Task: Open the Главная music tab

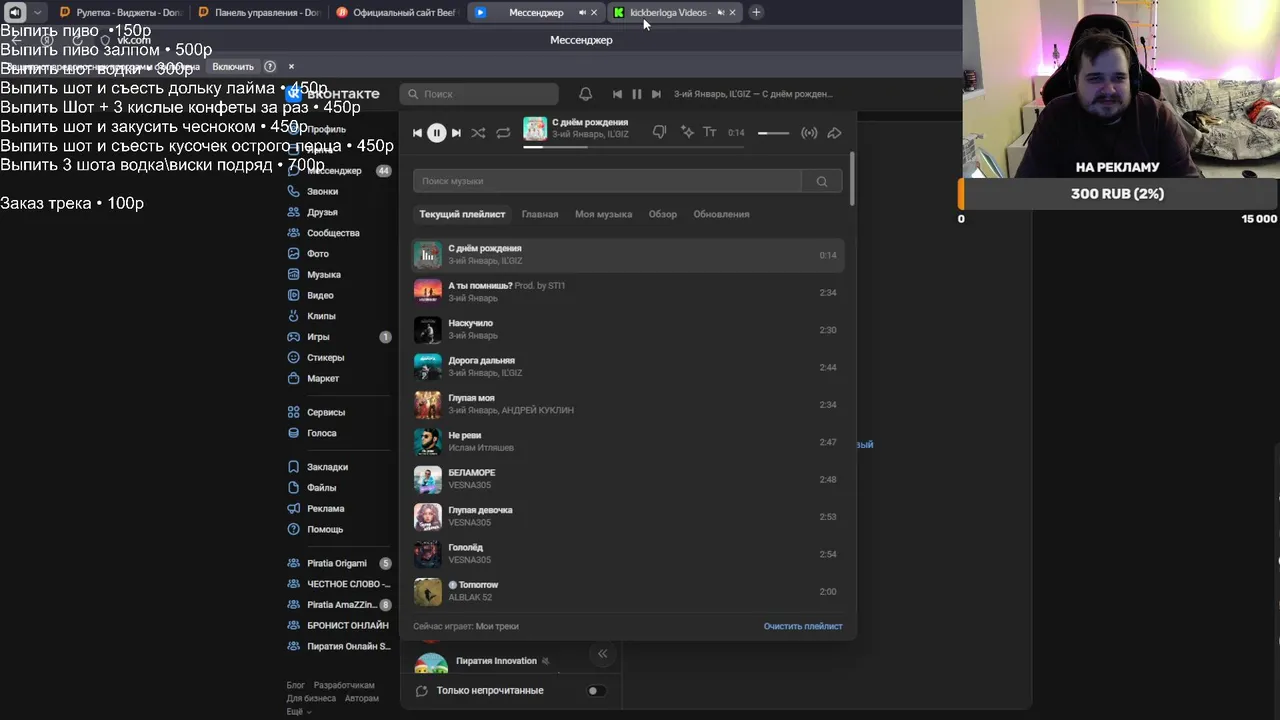Action: (540, 214)
